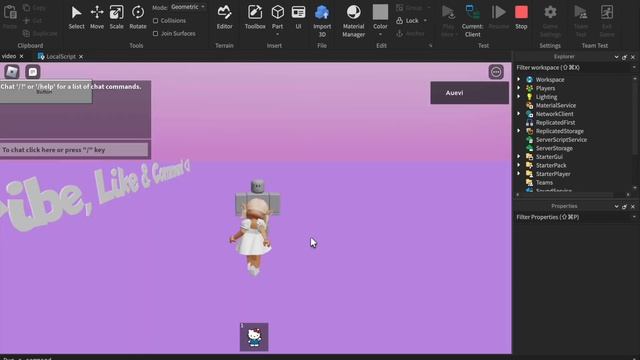The image size is (640, 360).
Task: Activate the Rotate tool
Action: (138, 17)
